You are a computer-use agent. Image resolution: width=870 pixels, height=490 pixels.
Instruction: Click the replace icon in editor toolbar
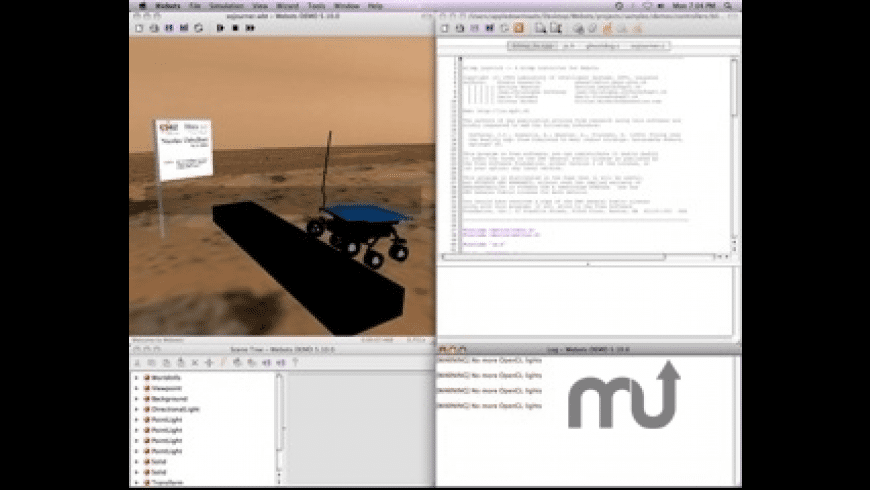(x=555, y=28)
